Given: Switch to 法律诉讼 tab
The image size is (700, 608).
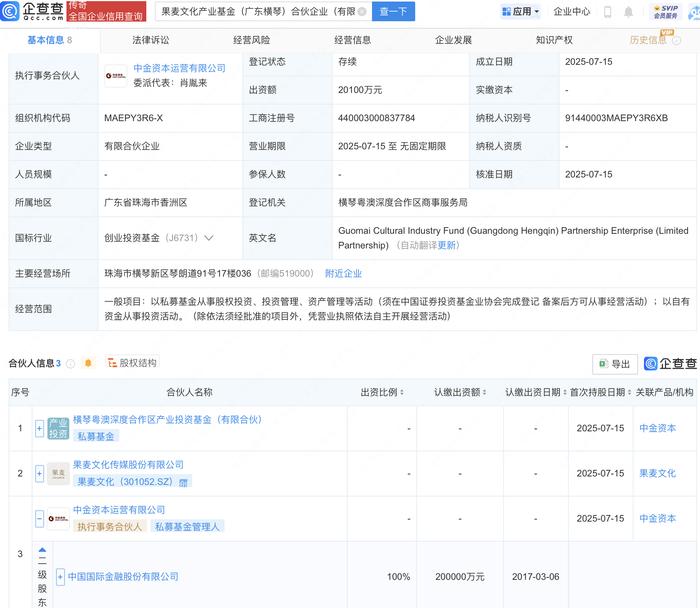Looking at the screenshot, I should pyautogui.click(x=151, y=40).
